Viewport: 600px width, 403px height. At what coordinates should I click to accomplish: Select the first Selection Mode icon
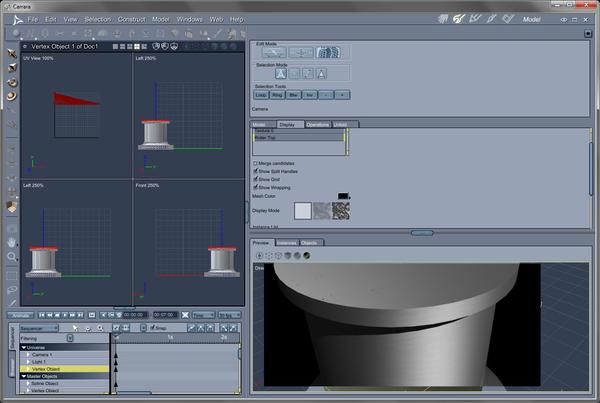[x=282, y=73]
